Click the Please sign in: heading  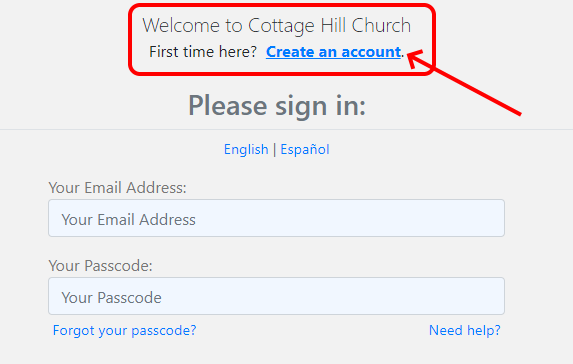pos(277,106)
